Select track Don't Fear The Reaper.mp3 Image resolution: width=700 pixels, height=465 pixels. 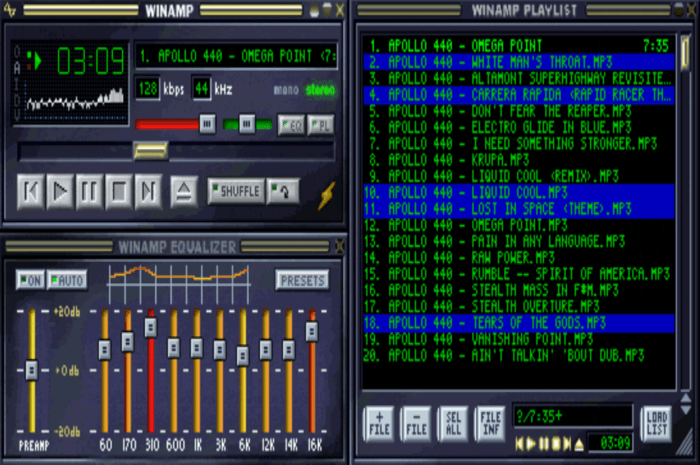pyautogui.click(x=518, y=111)
